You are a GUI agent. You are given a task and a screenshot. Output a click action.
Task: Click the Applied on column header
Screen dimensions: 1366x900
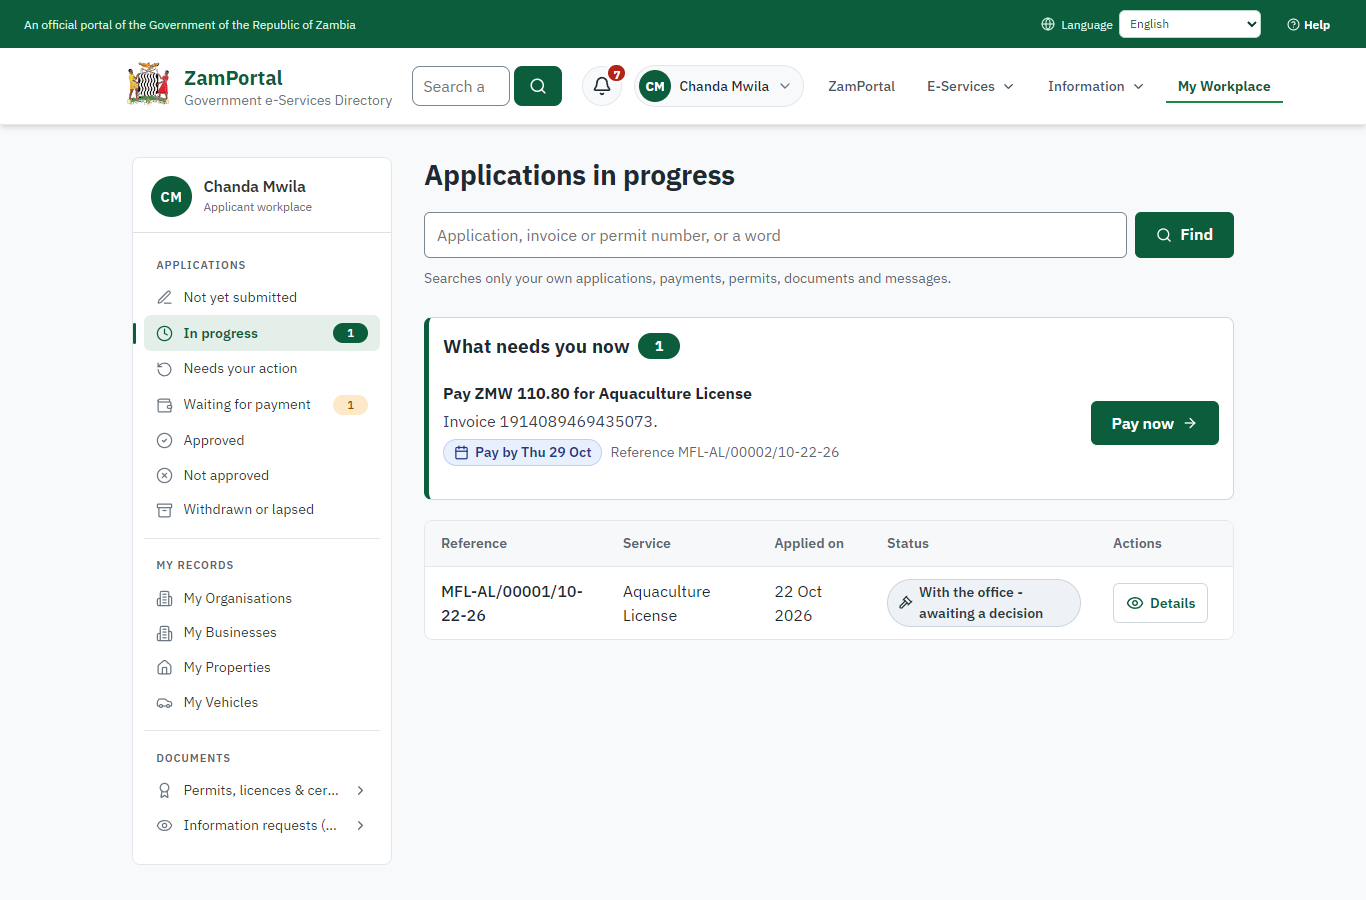(x=809, y=543)
